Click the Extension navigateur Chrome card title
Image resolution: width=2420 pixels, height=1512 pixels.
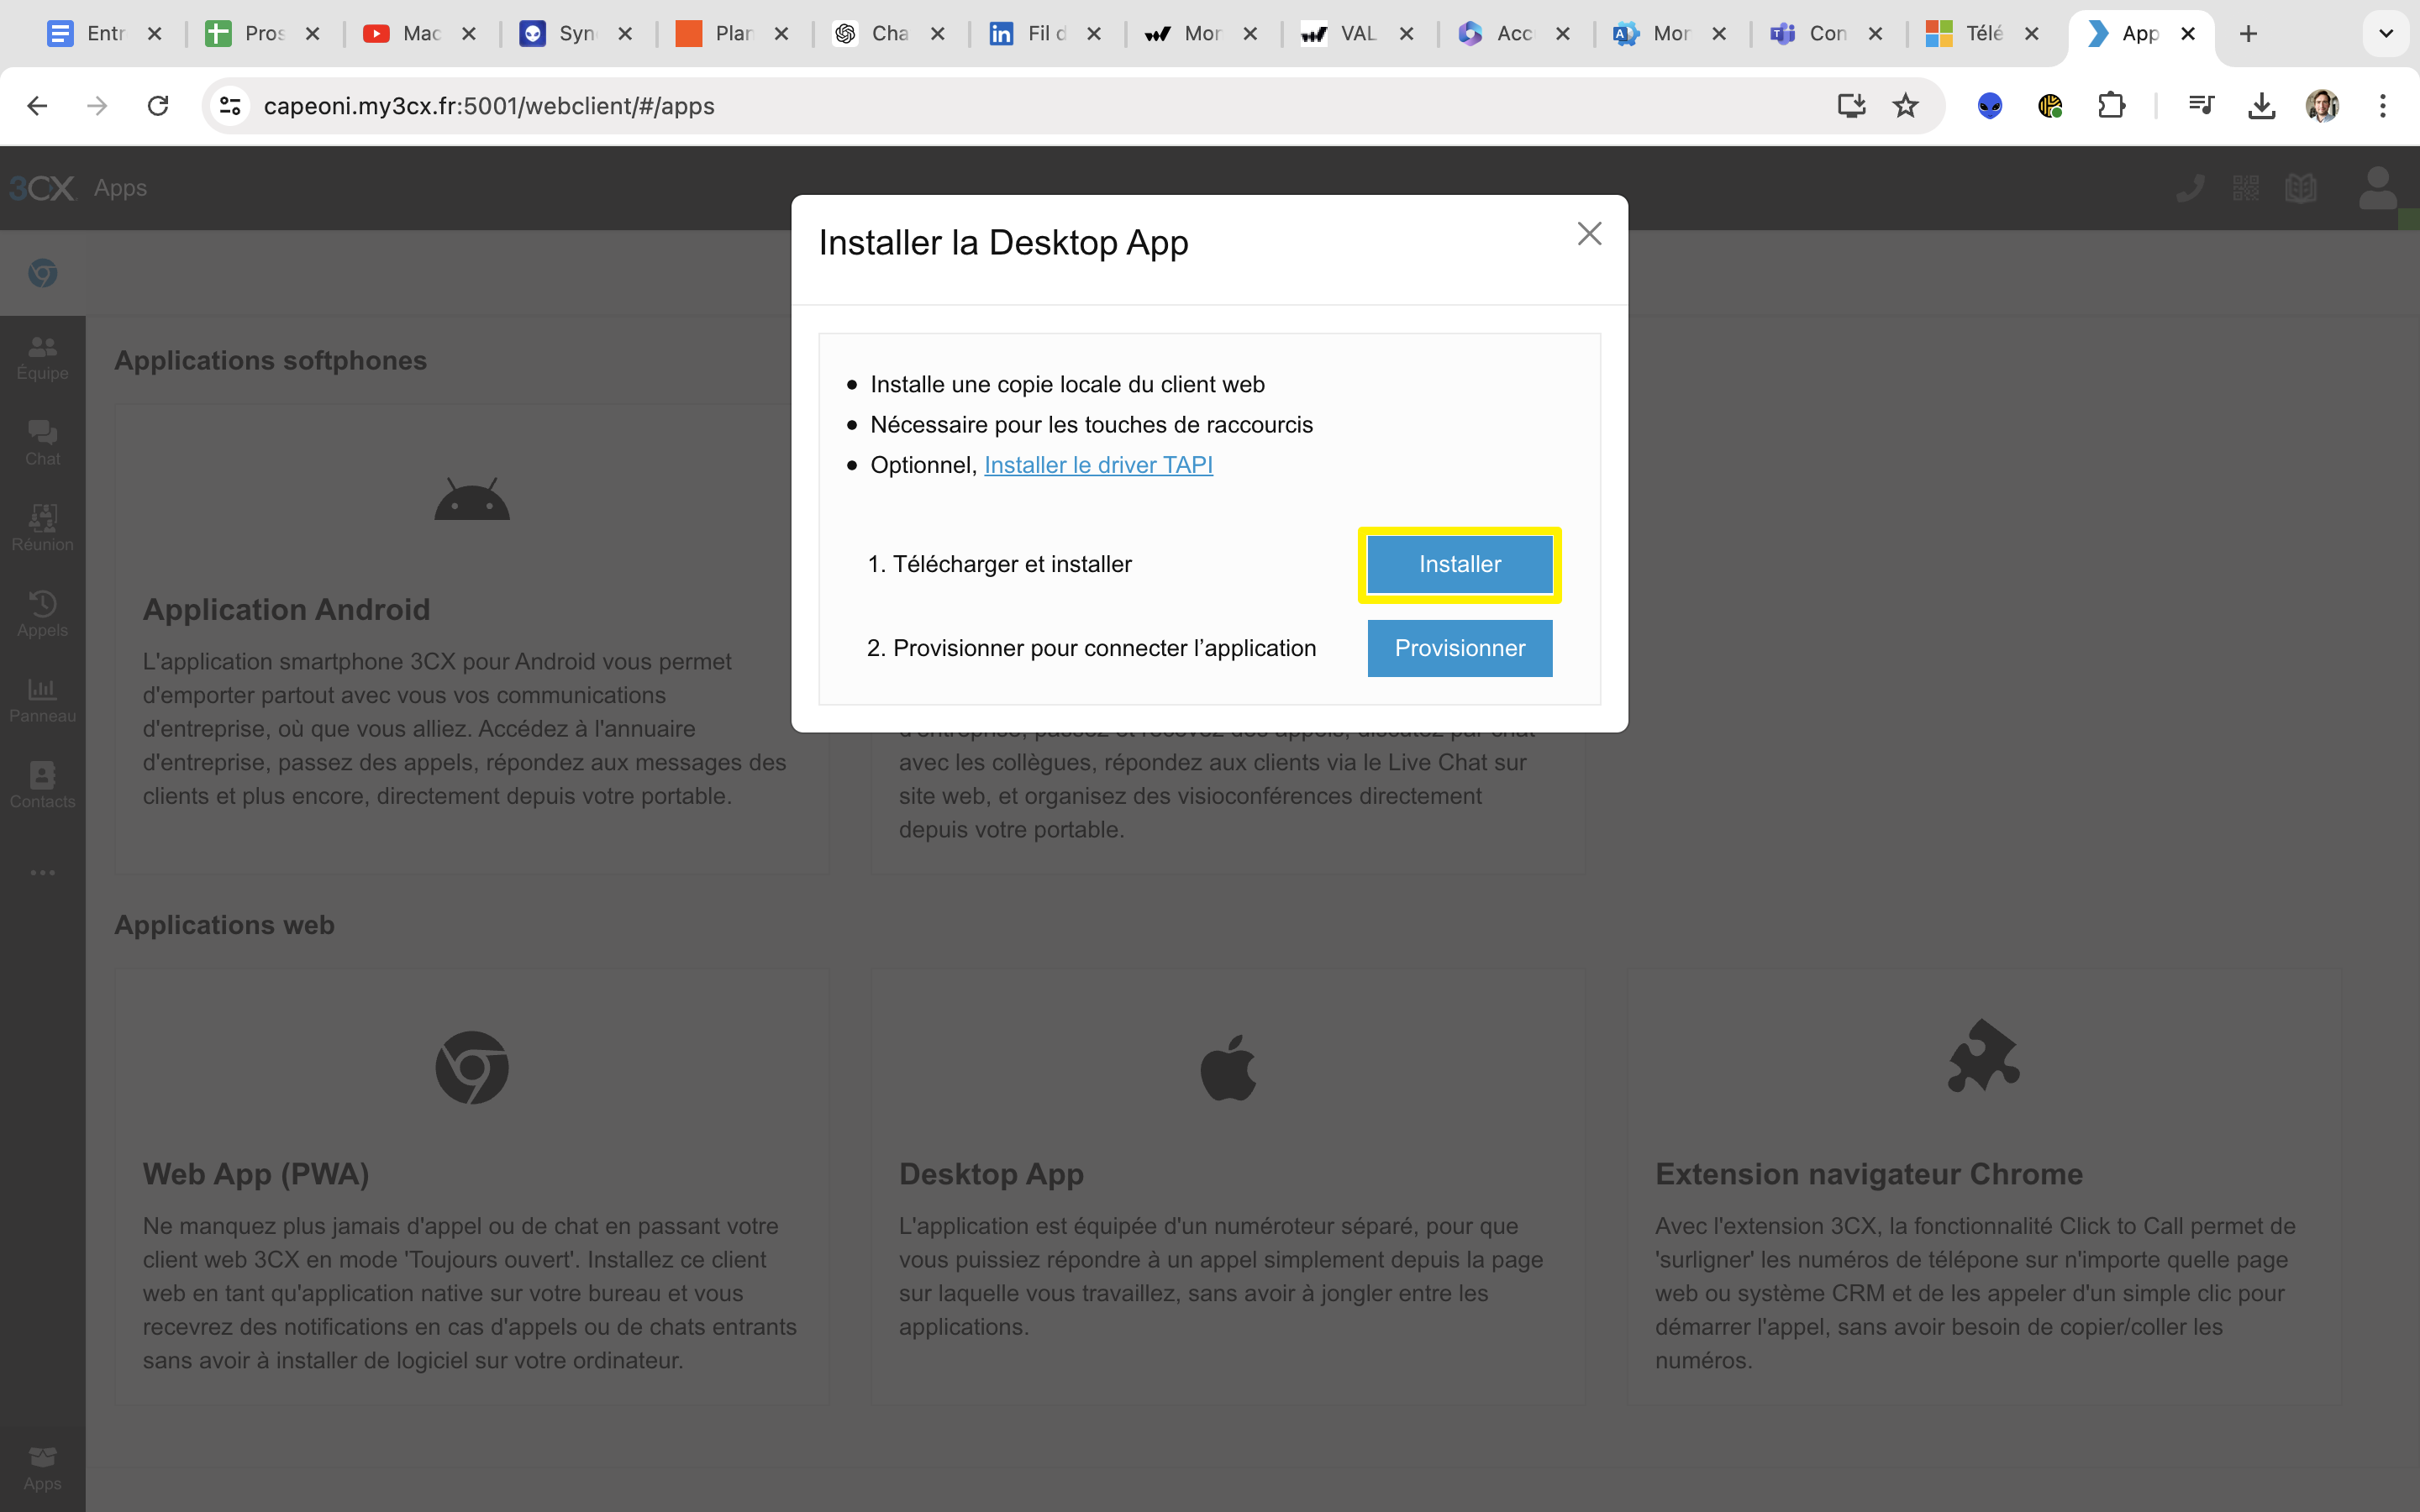pos(1869,1174)
